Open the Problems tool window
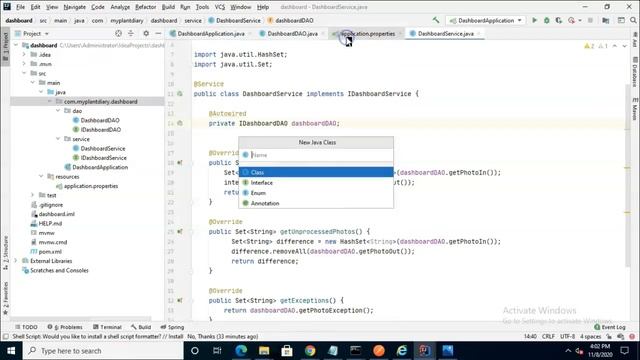The height and width of the screenshot is (360, 640). pyautogui.click(x=65, y=327)
